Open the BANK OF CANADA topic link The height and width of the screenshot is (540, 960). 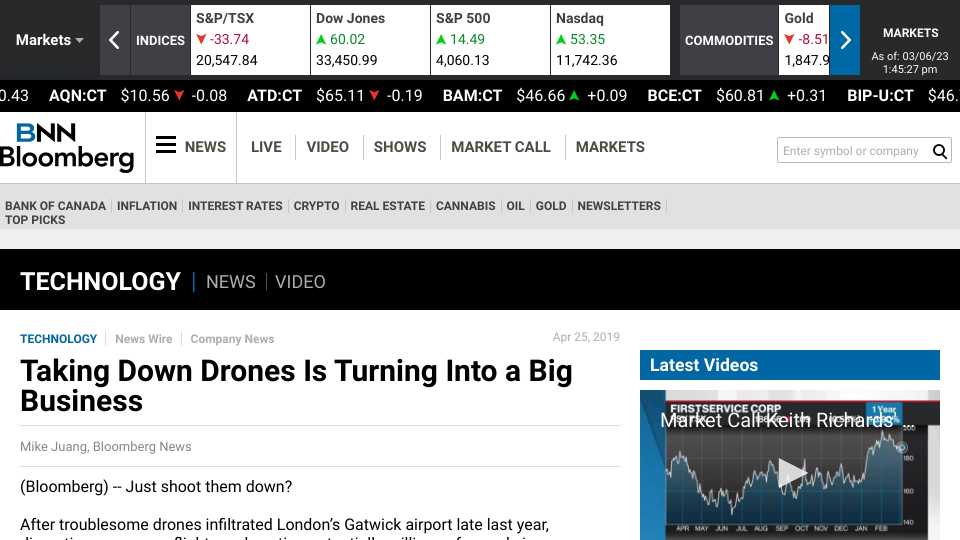point(56,206)
